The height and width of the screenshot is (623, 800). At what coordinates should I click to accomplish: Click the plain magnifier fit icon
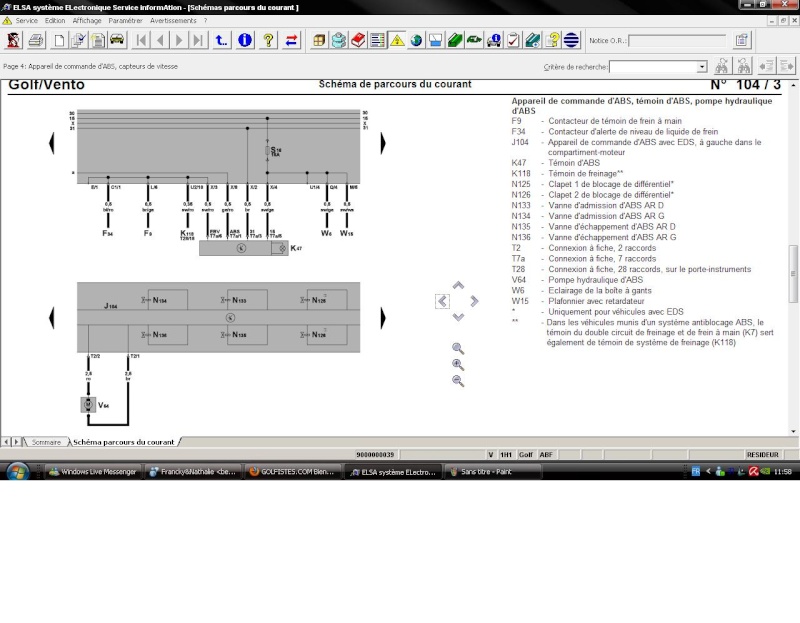point(458,348)
